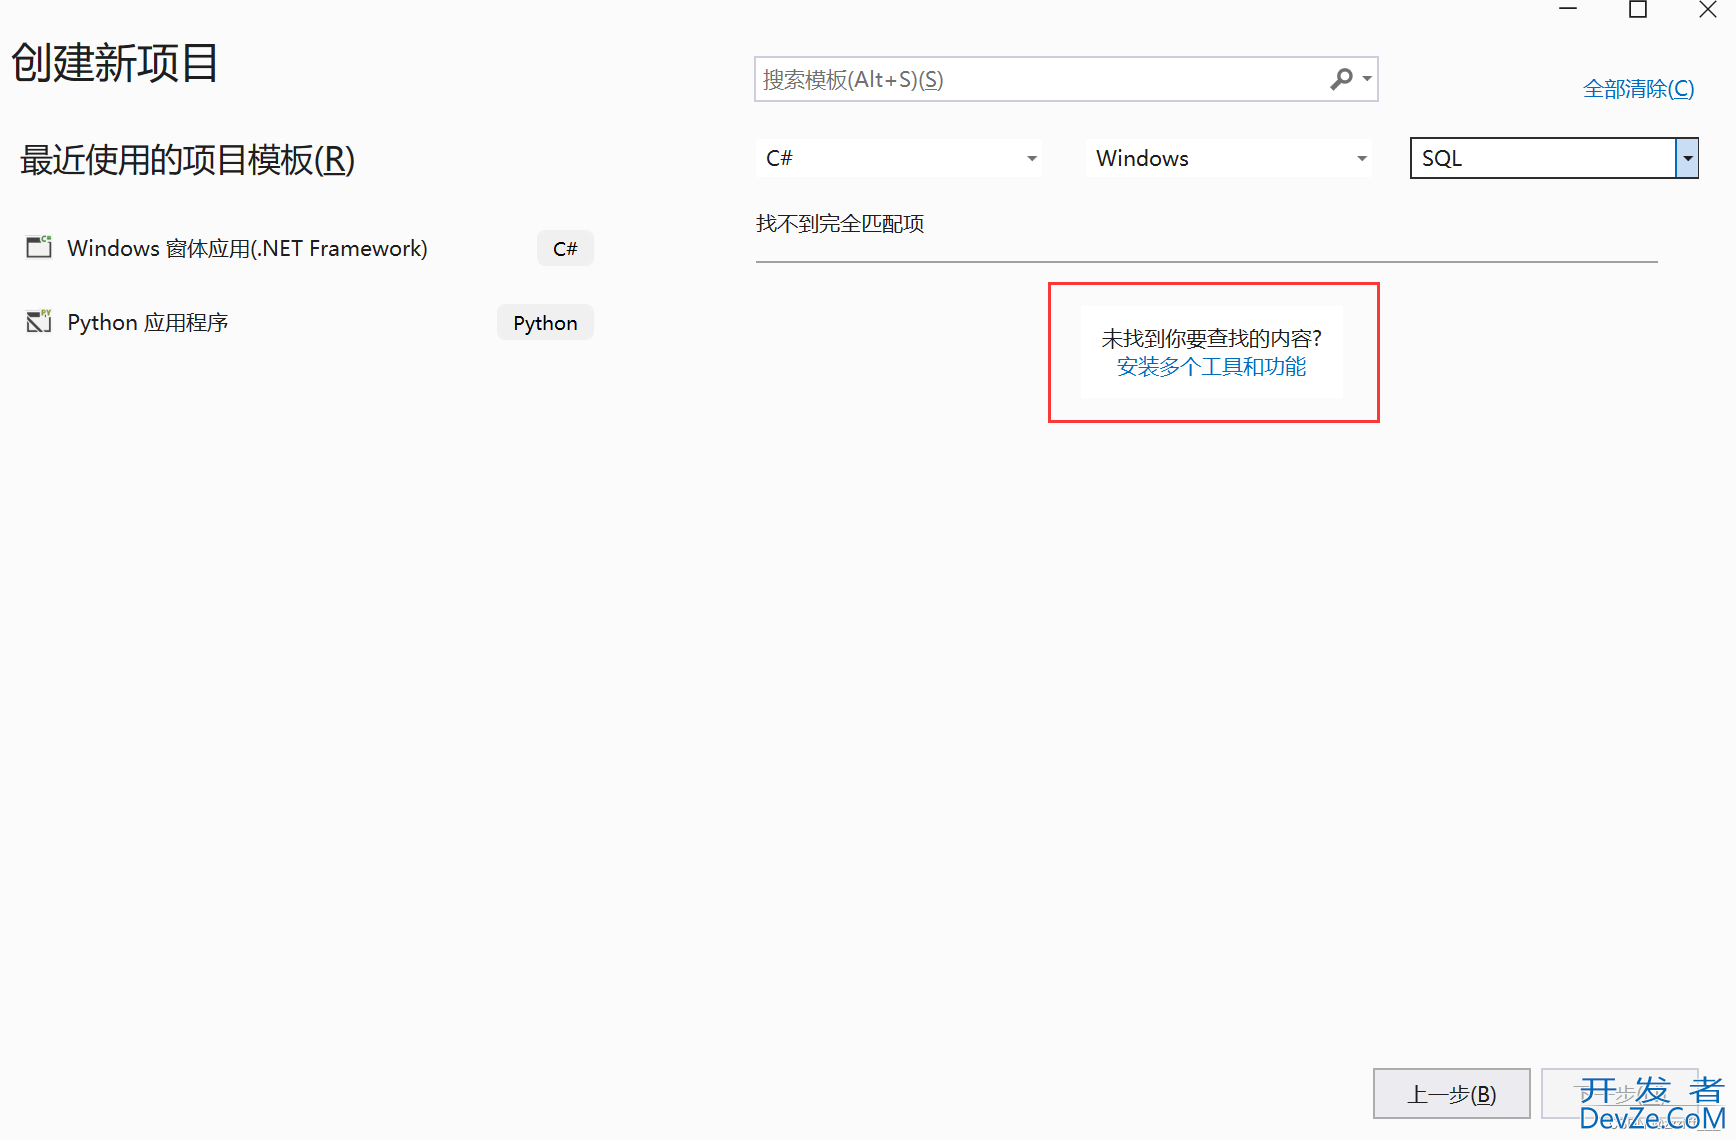
Task: Focus the template search box
Action: click(1066, 79)
